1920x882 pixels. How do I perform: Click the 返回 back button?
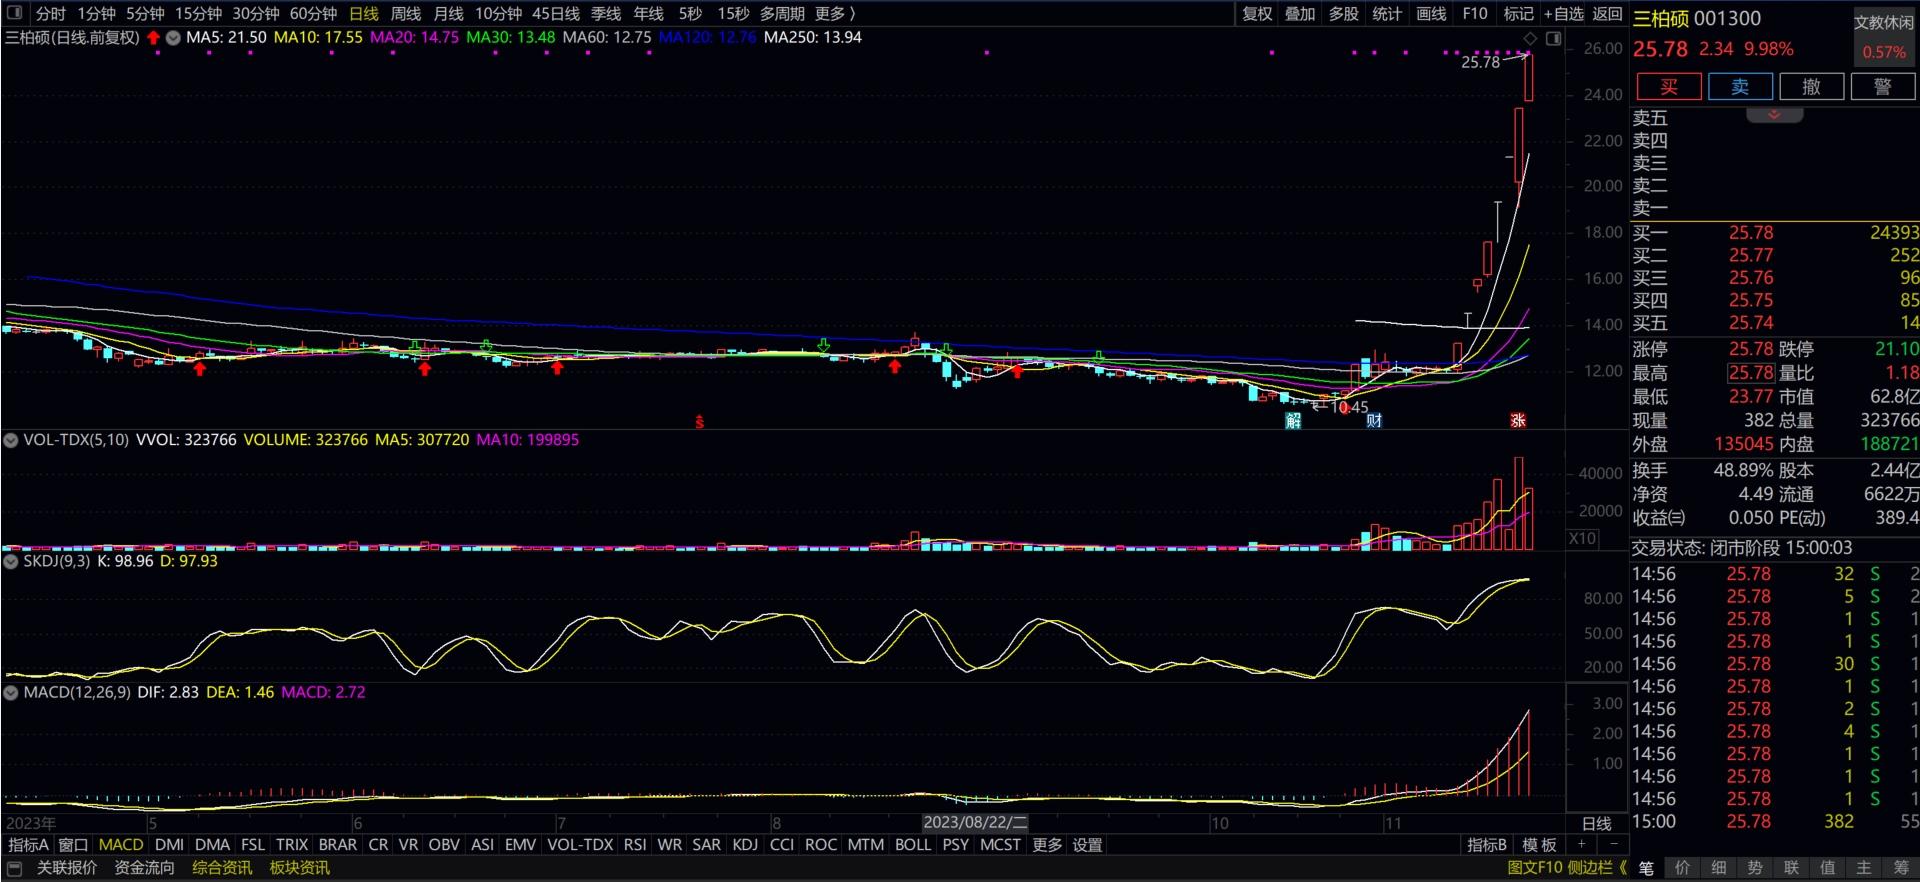1607,14
